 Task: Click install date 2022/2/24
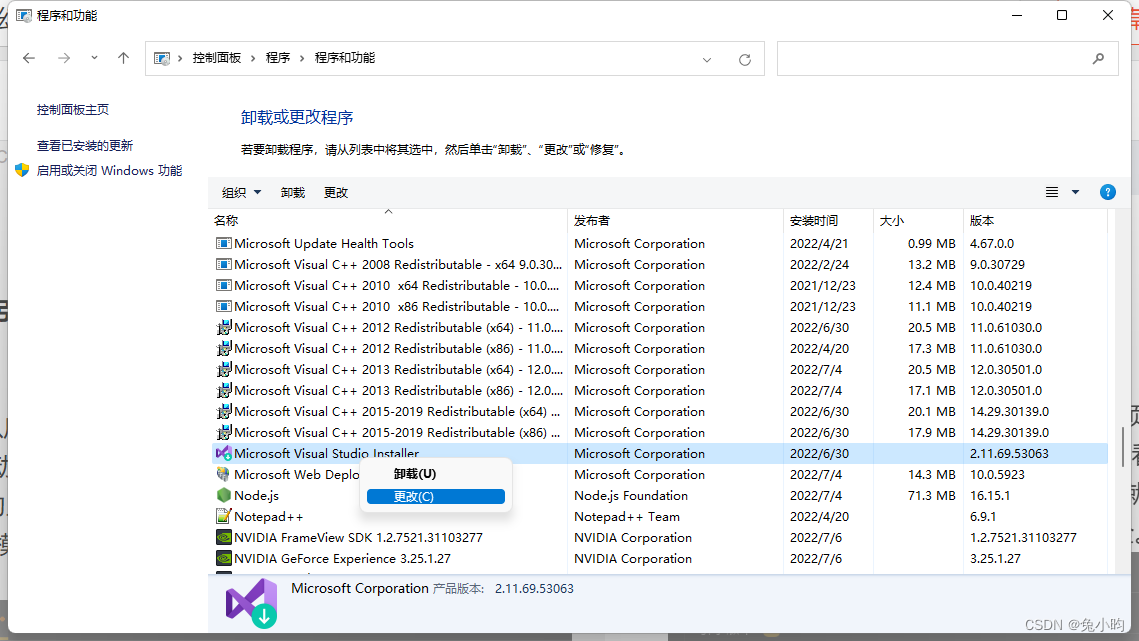tap(819, 265)
